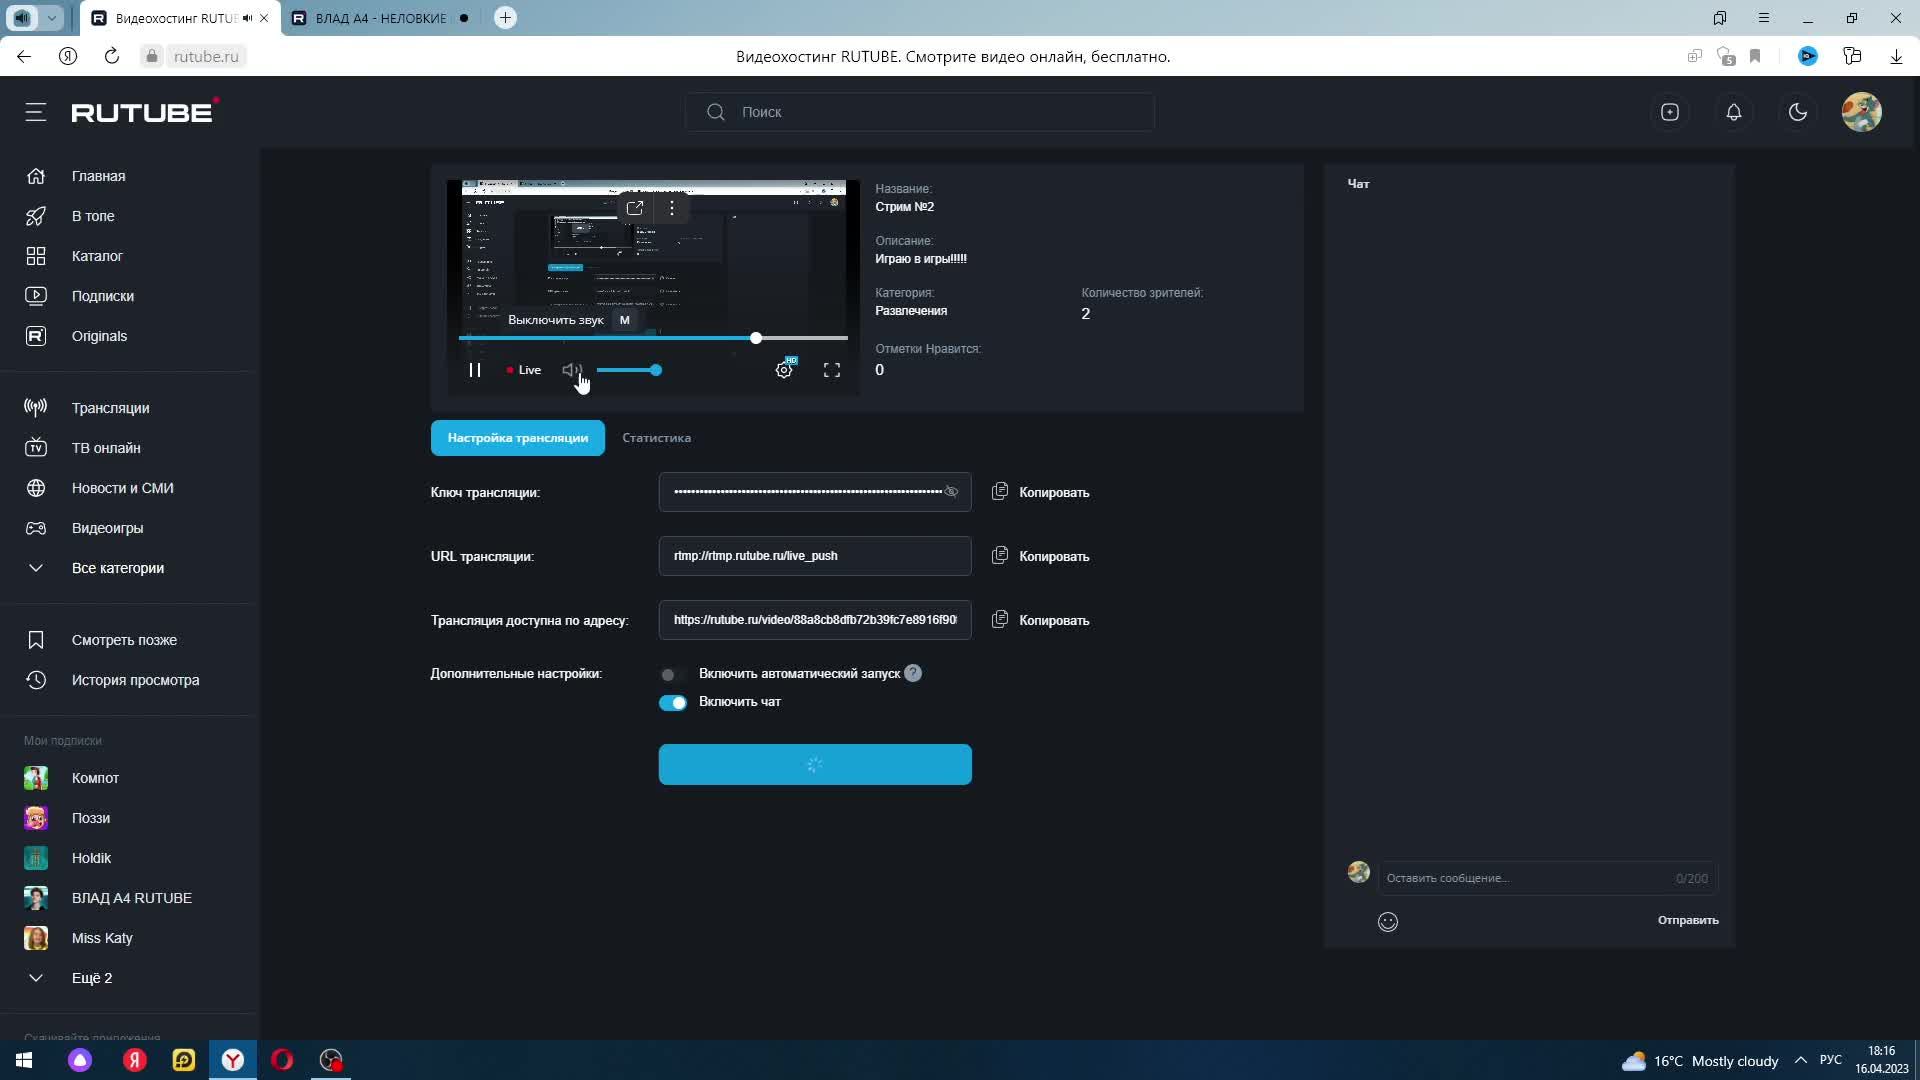Switch to Статистика tab

(657, 438)
